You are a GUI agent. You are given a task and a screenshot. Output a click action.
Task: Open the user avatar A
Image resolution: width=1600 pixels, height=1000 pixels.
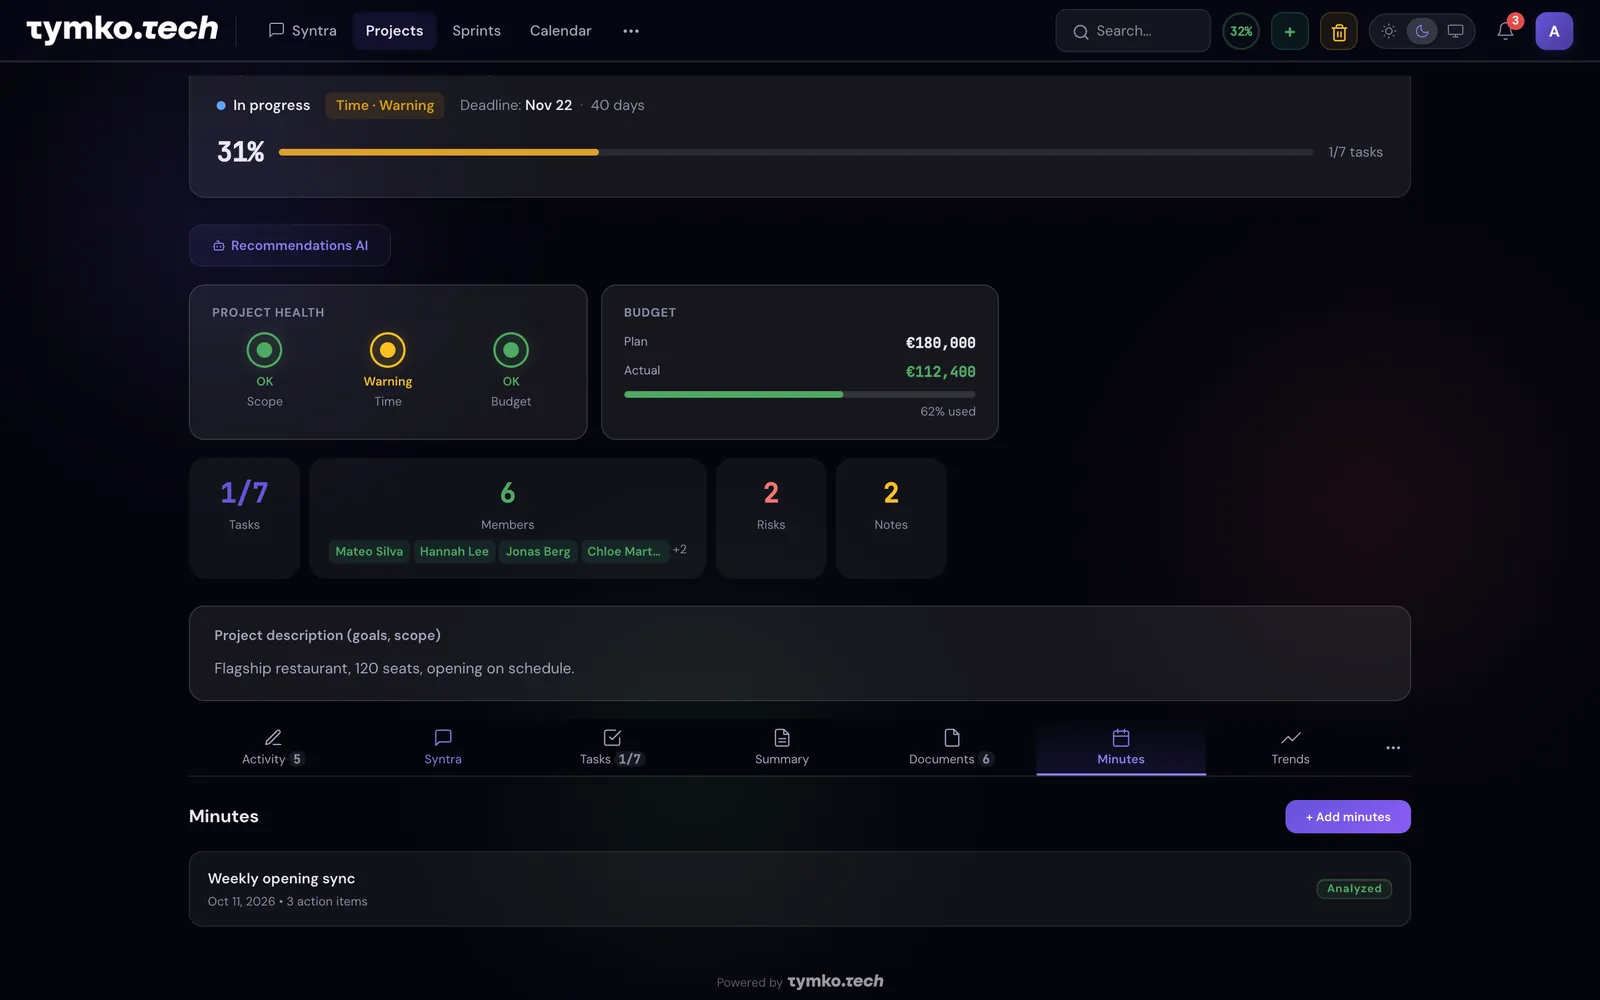click(1554, 31)
